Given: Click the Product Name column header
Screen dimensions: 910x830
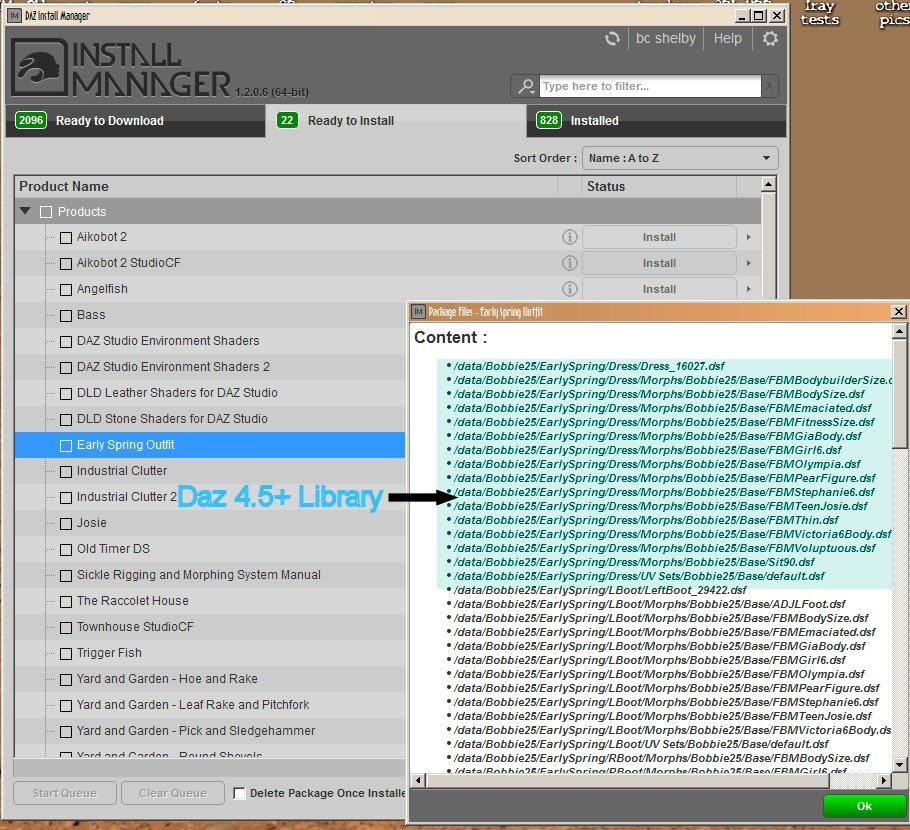Looking at the screenshot, I should pos(286,186).
